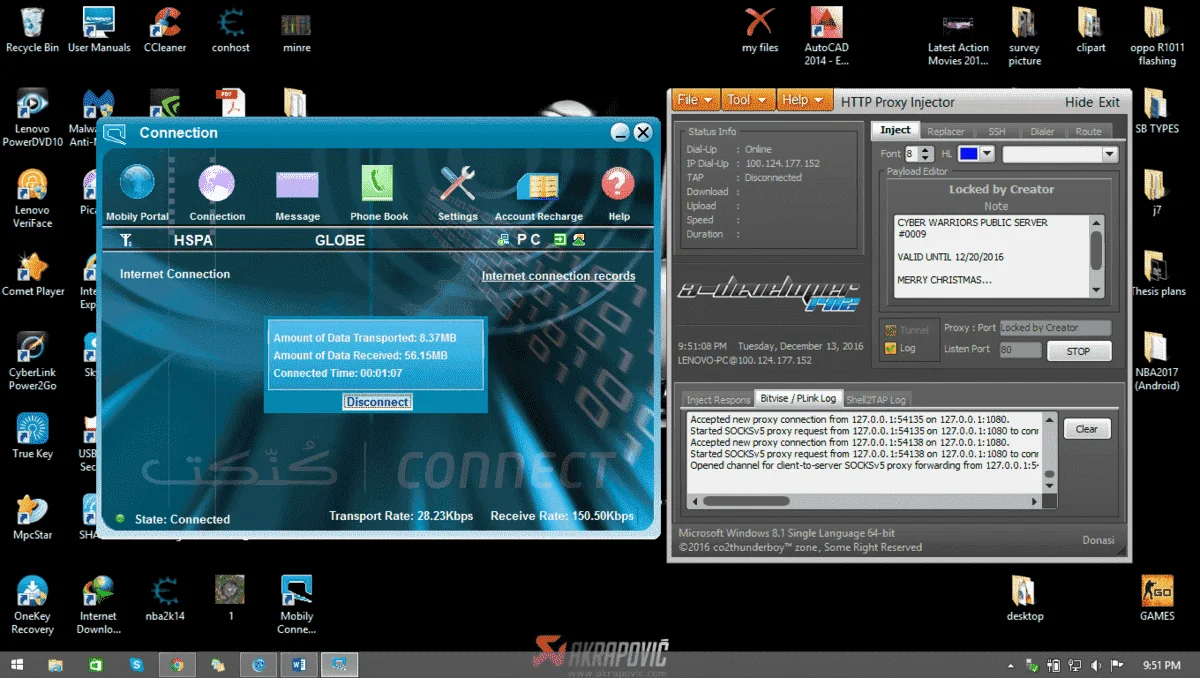Open the nba2k14 desktop shortcut

165,598
